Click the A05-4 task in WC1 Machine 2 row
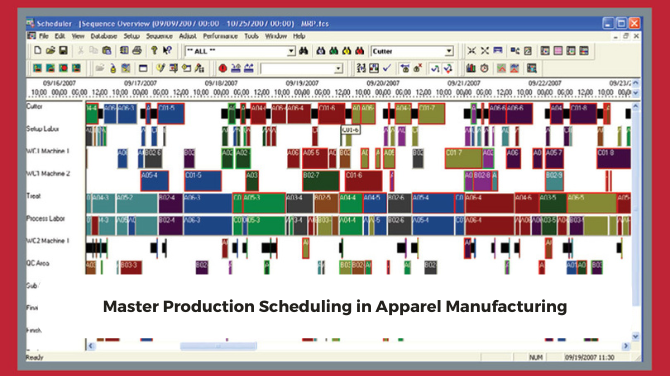The width and height of the screenshot is (670, 376). pos(155,181)
